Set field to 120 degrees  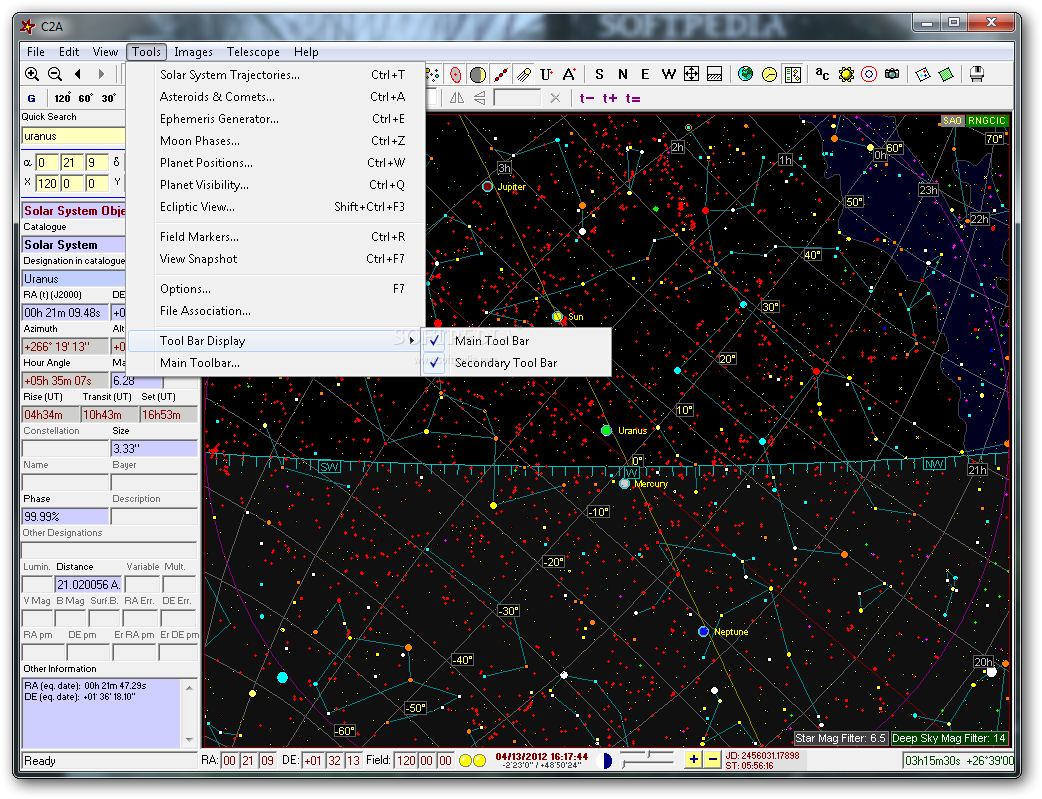pyautogui.click(x=63, y=98)
